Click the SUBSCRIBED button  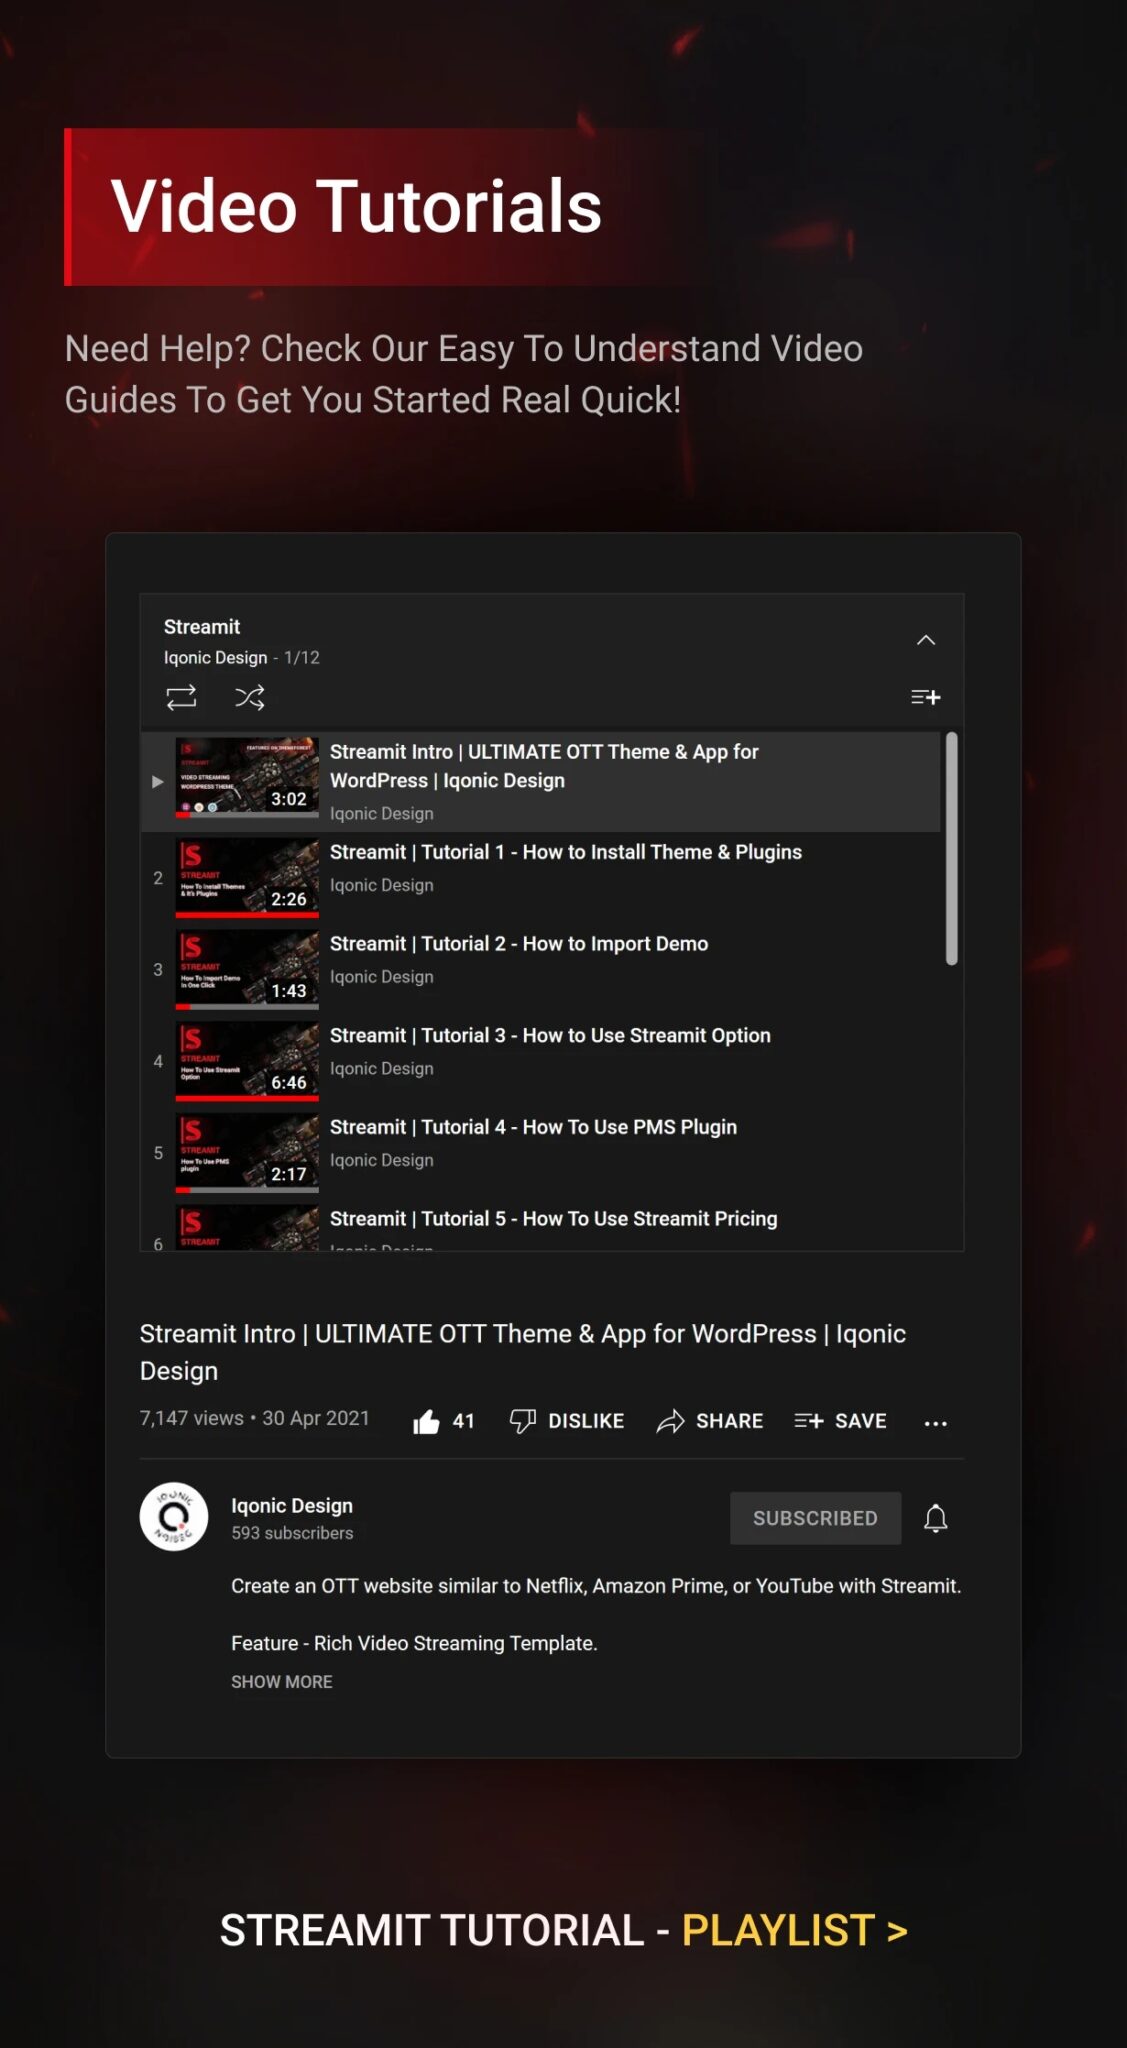pos(815,1518)
